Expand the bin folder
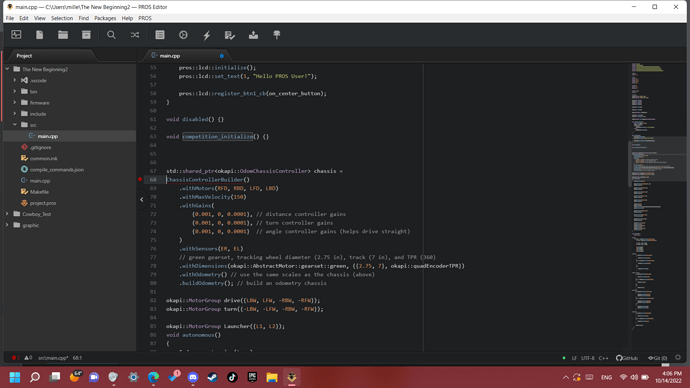The height and width of the screenshot is (388, 690). pos(15,91)
